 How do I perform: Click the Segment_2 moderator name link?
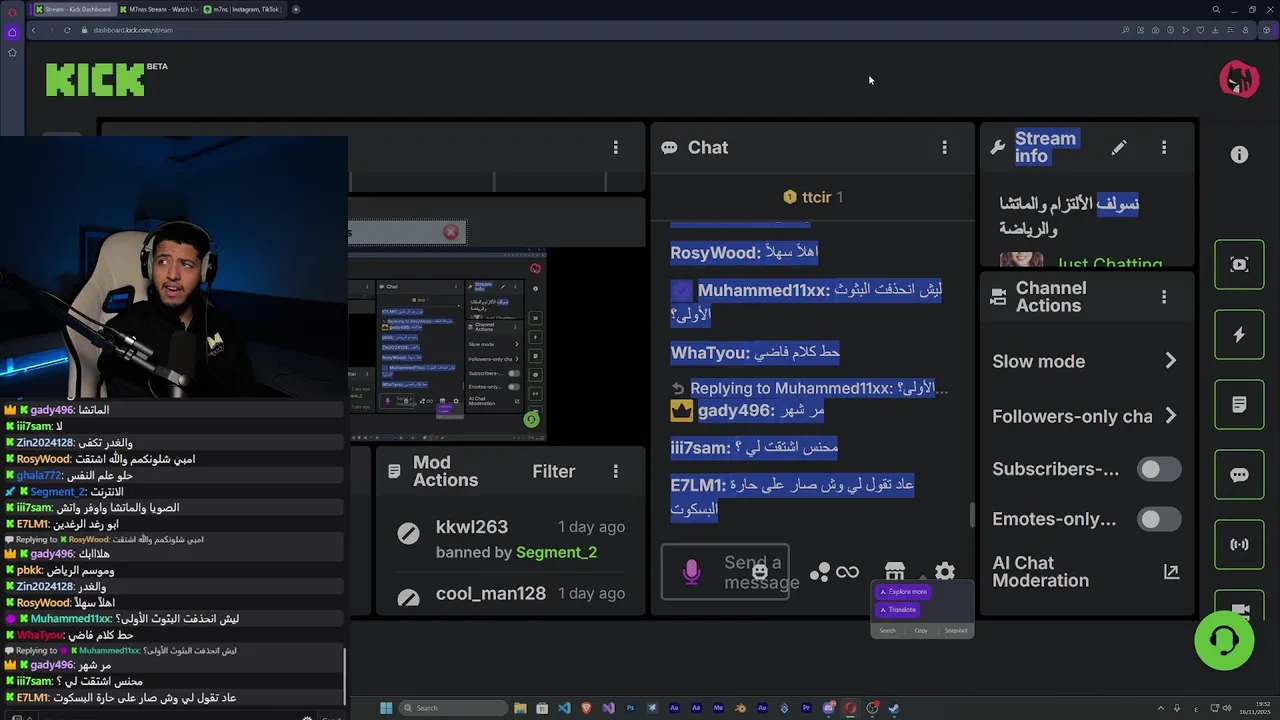pyautogui.click(x=556, y=552)
